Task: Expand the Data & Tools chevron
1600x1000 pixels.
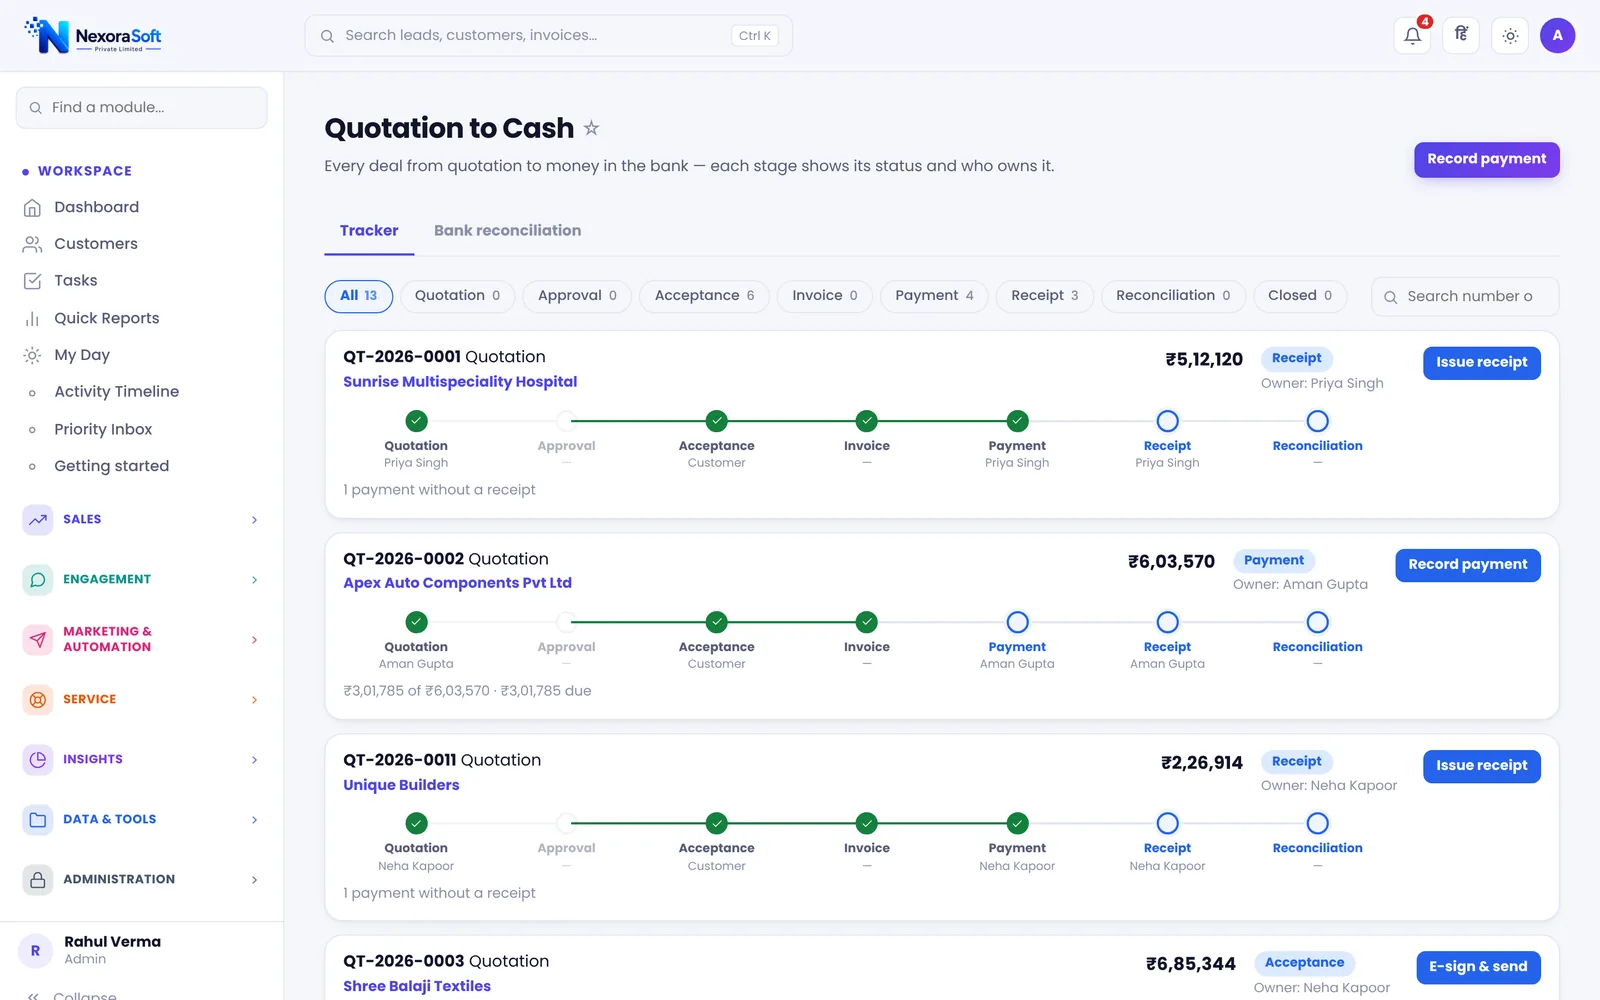Action: pyautogui.click(x=255, y=820)
